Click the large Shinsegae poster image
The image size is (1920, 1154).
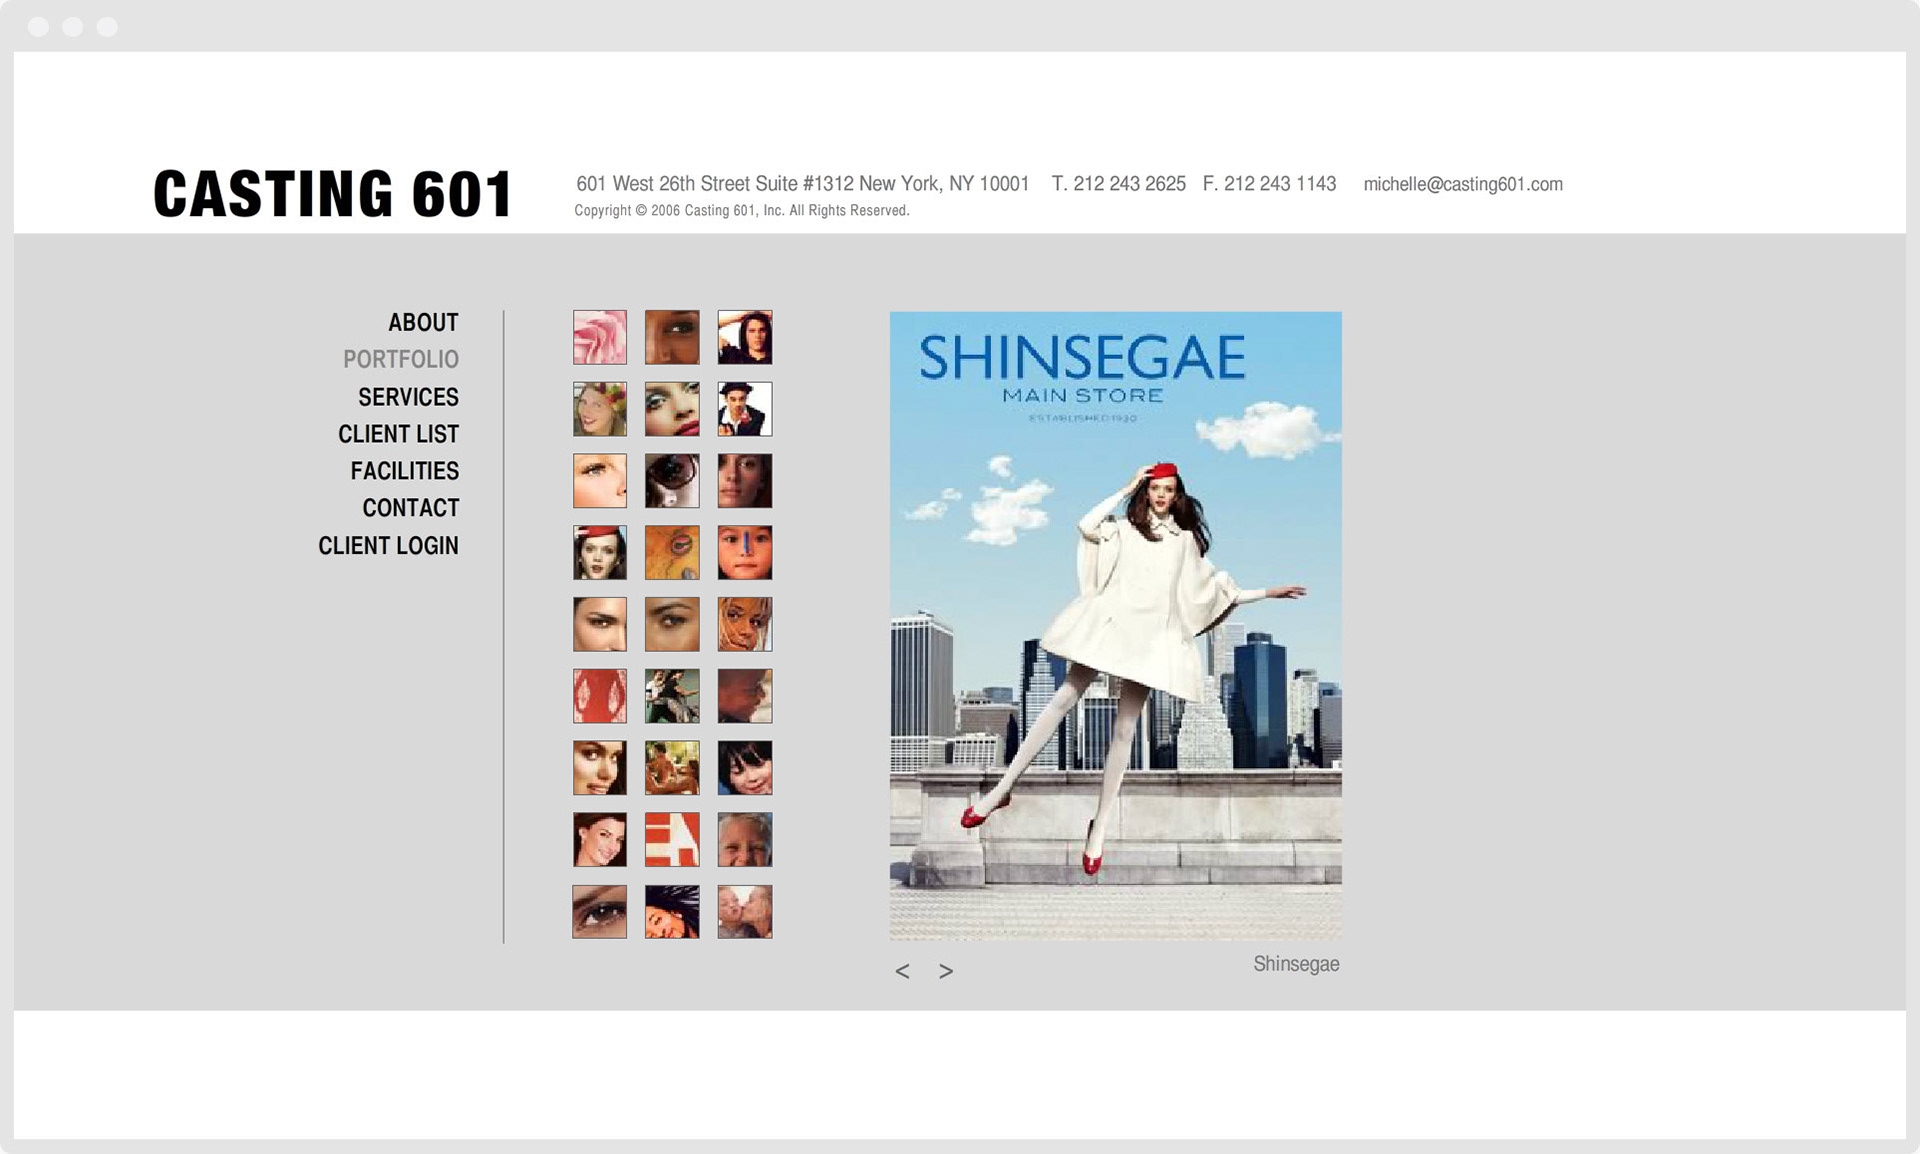(x=1115, y=625)
